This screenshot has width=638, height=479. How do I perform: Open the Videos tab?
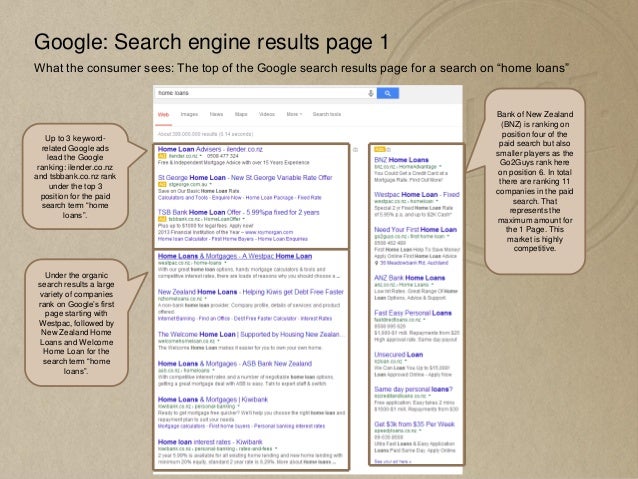click(x=267, y=114)
